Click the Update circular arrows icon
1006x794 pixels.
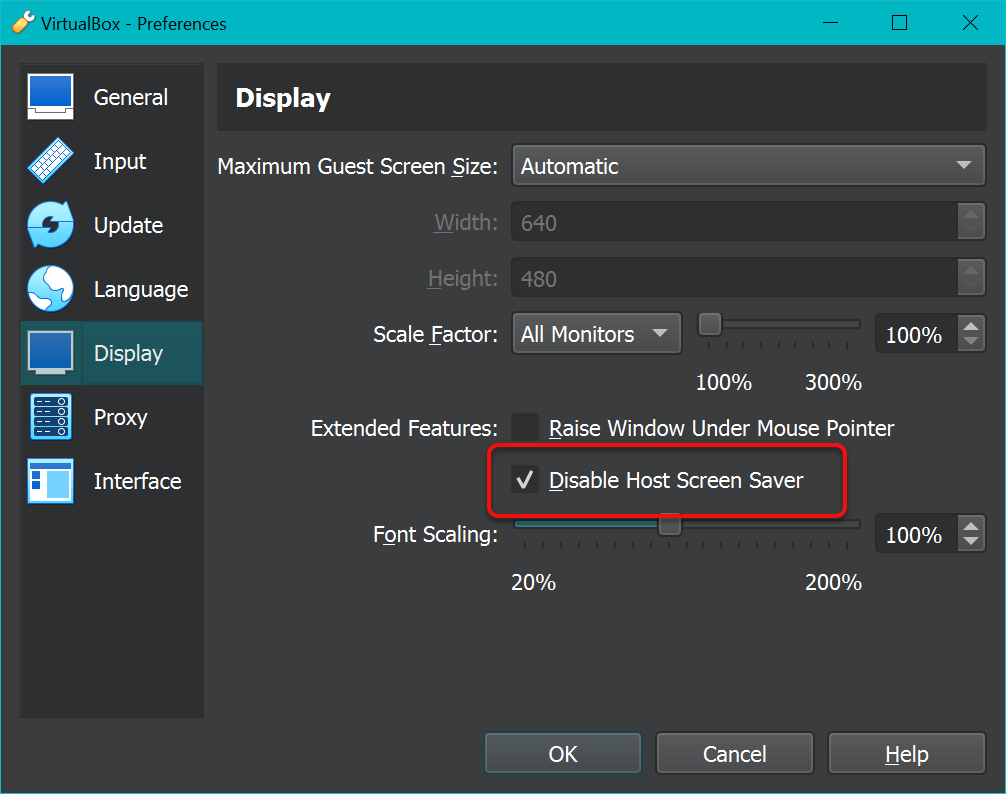click(51, 225)
